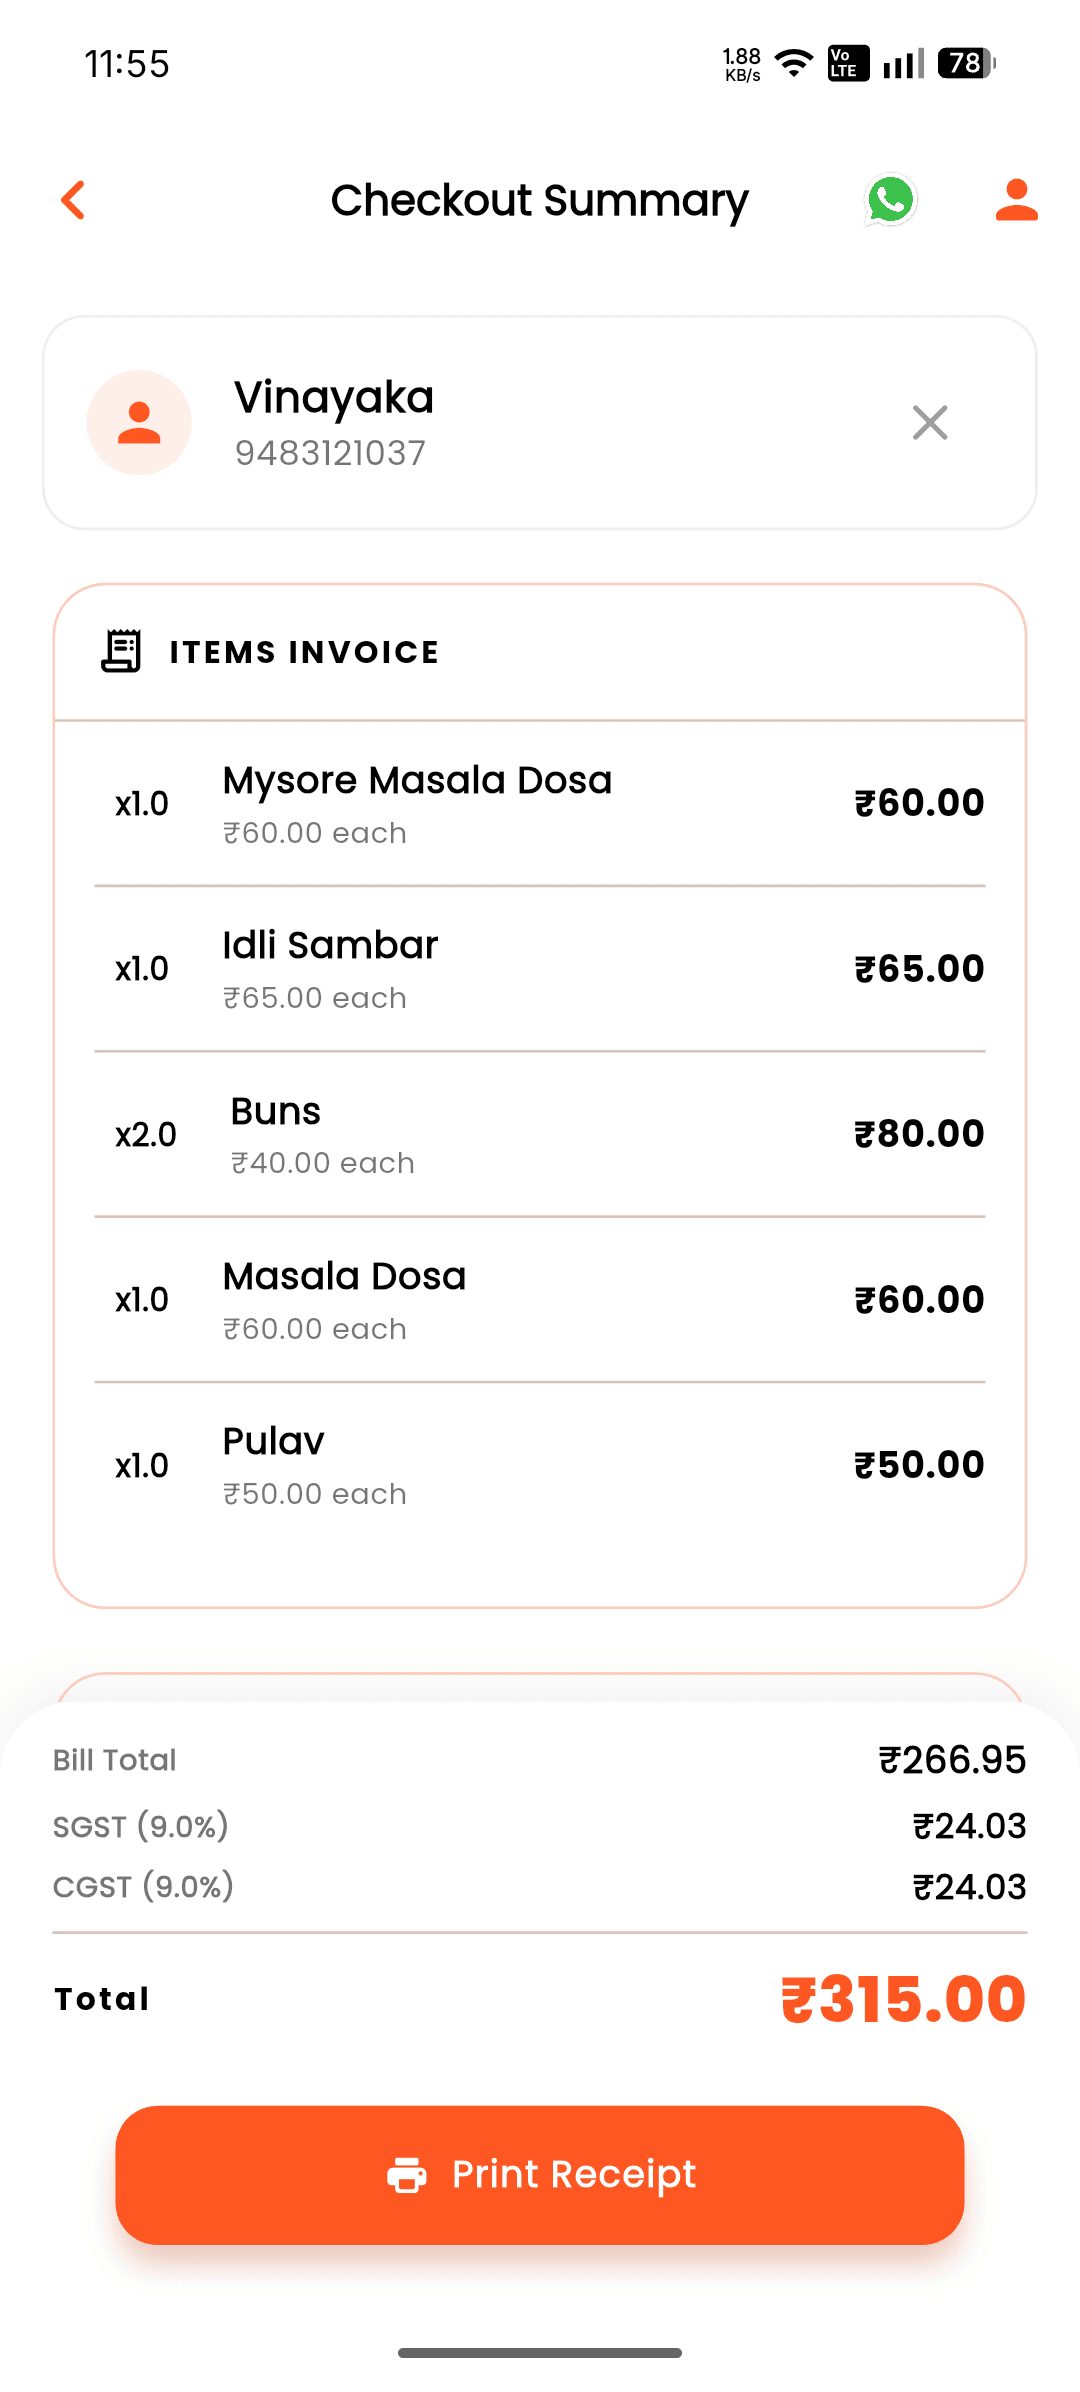Tap Vinayaka's customer avatar icon

pyautogui.click(x=139, y=423)
